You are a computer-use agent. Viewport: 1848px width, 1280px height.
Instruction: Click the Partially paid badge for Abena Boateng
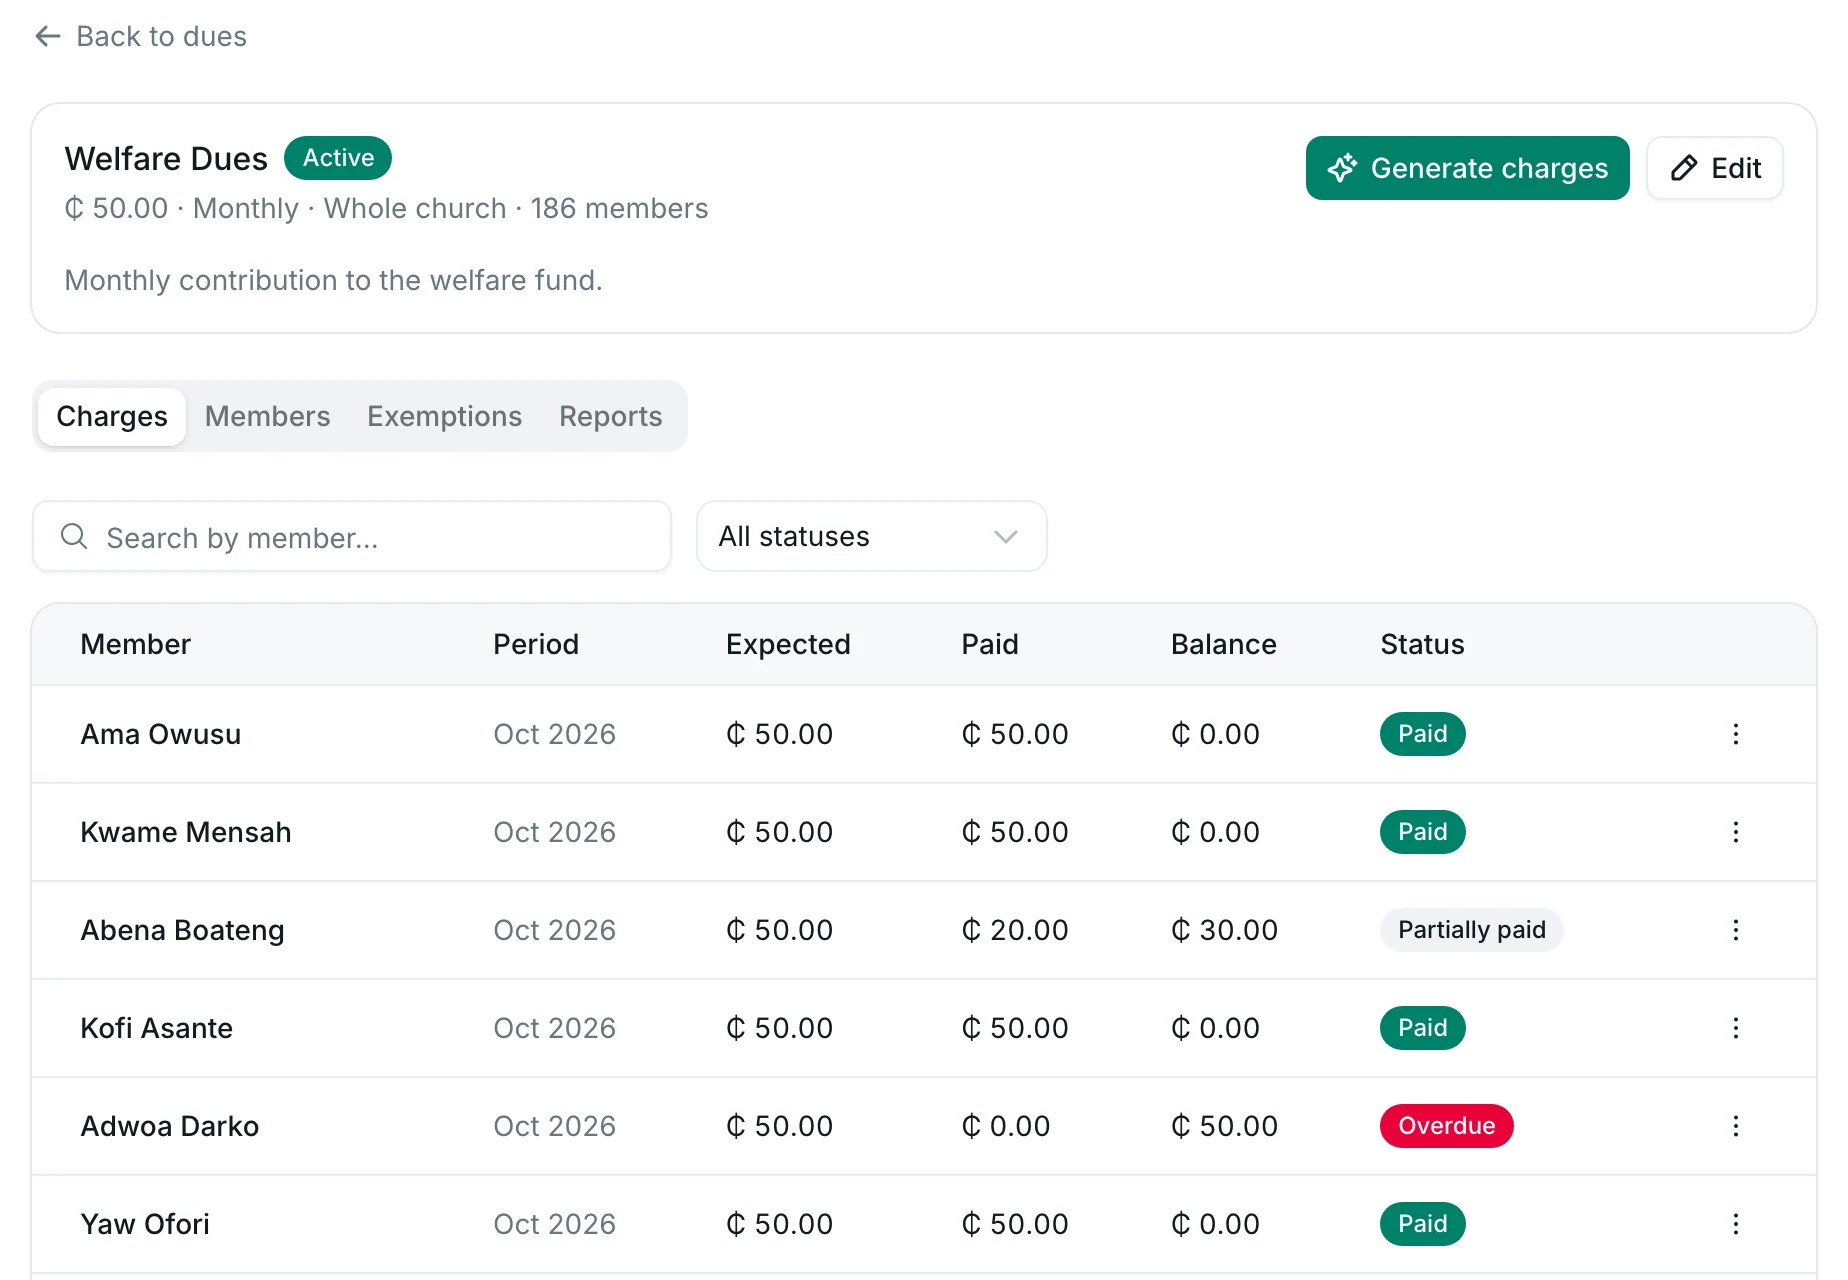coord(1471,930)
